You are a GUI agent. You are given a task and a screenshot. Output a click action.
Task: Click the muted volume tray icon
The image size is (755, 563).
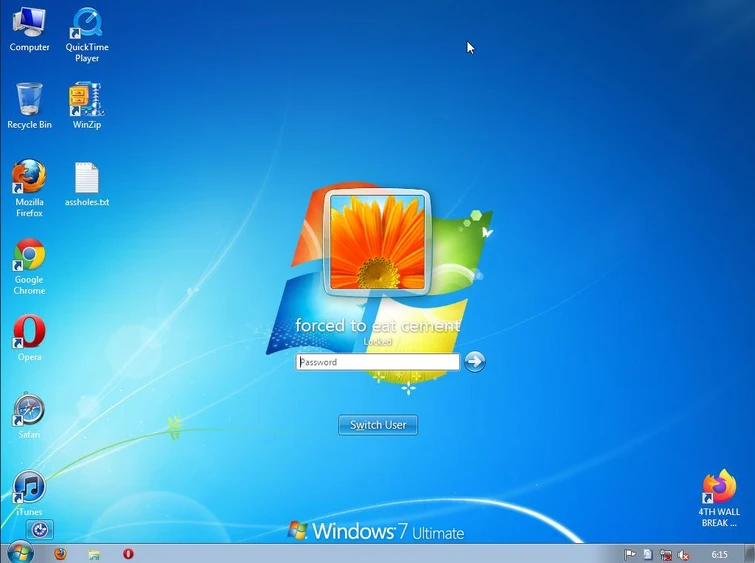(683, 555)
